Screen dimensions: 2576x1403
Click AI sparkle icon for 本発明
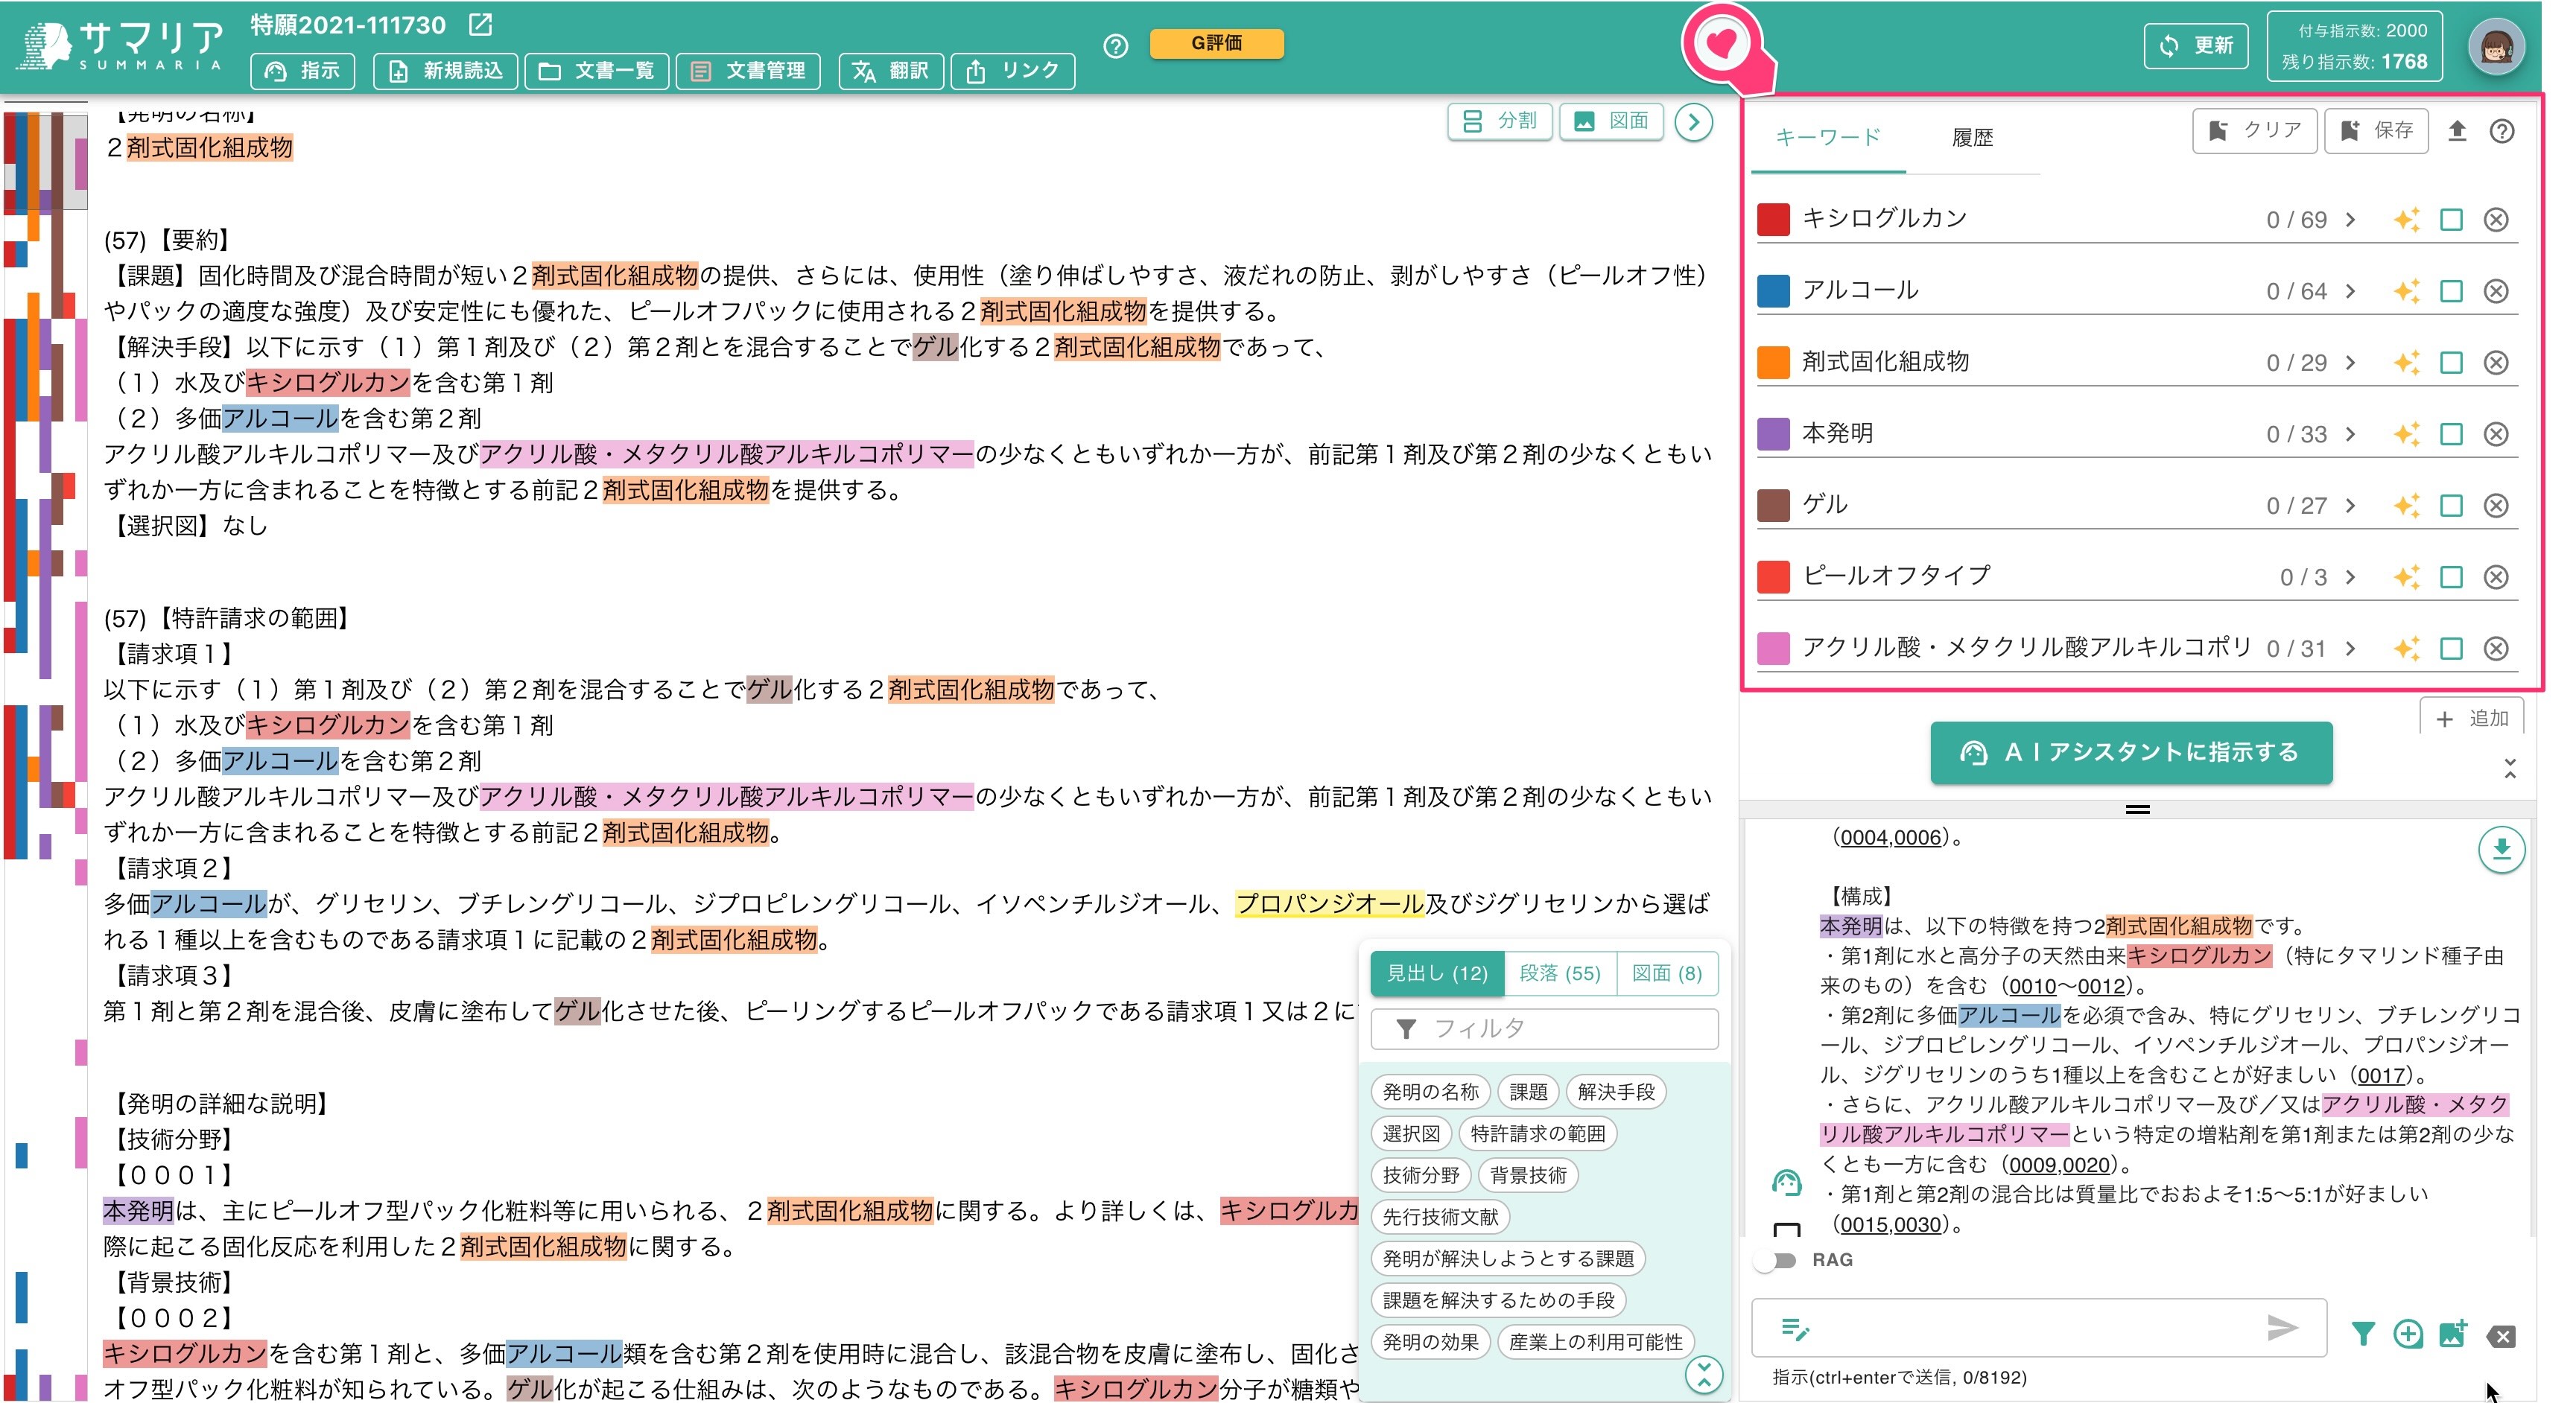(x=2407, y=434)
